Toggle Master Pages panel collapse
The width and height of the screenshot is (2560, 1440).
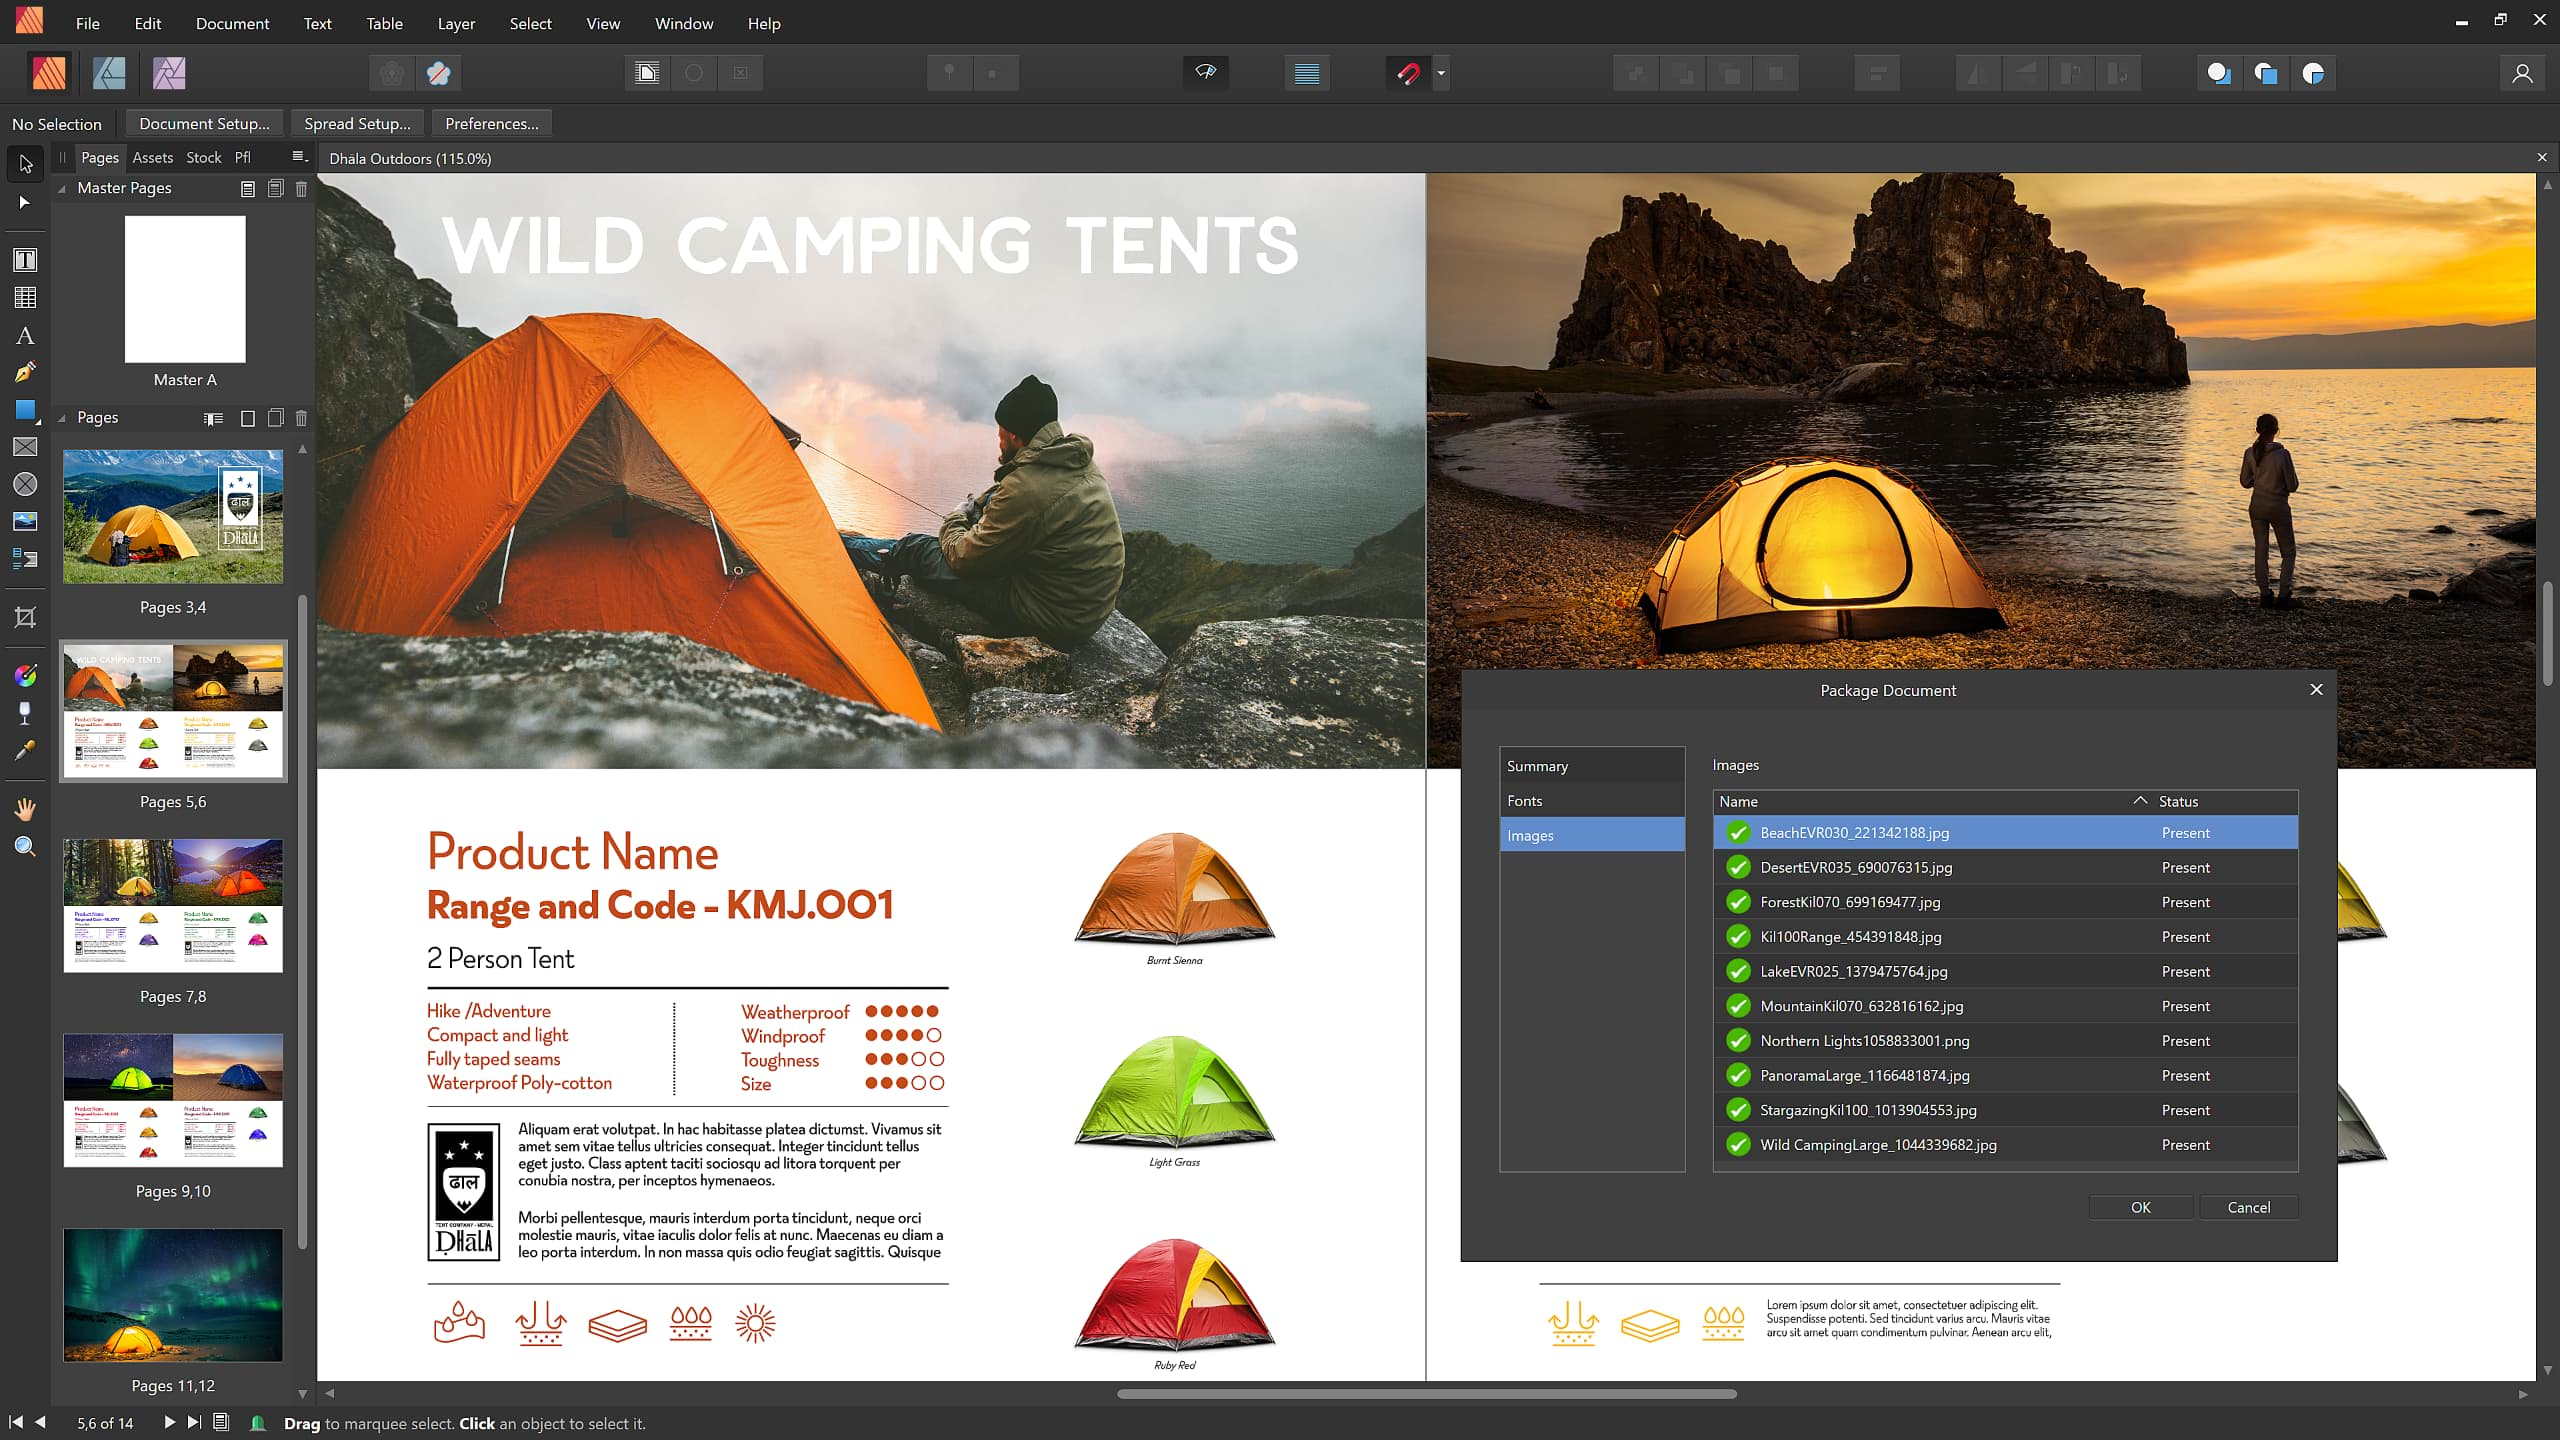coord(62,186)
